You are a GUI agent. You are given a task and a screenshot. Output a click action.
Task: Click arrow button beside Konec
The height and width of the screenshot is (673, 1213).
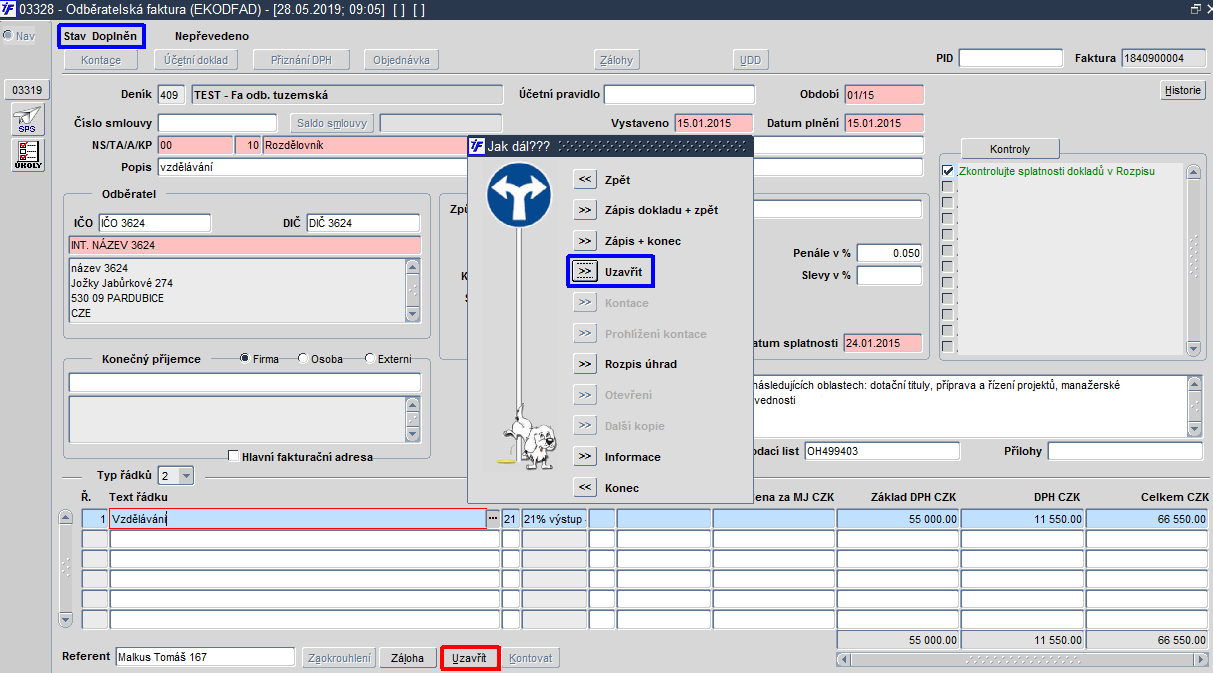pyautogui.click(x=585, y=488)
